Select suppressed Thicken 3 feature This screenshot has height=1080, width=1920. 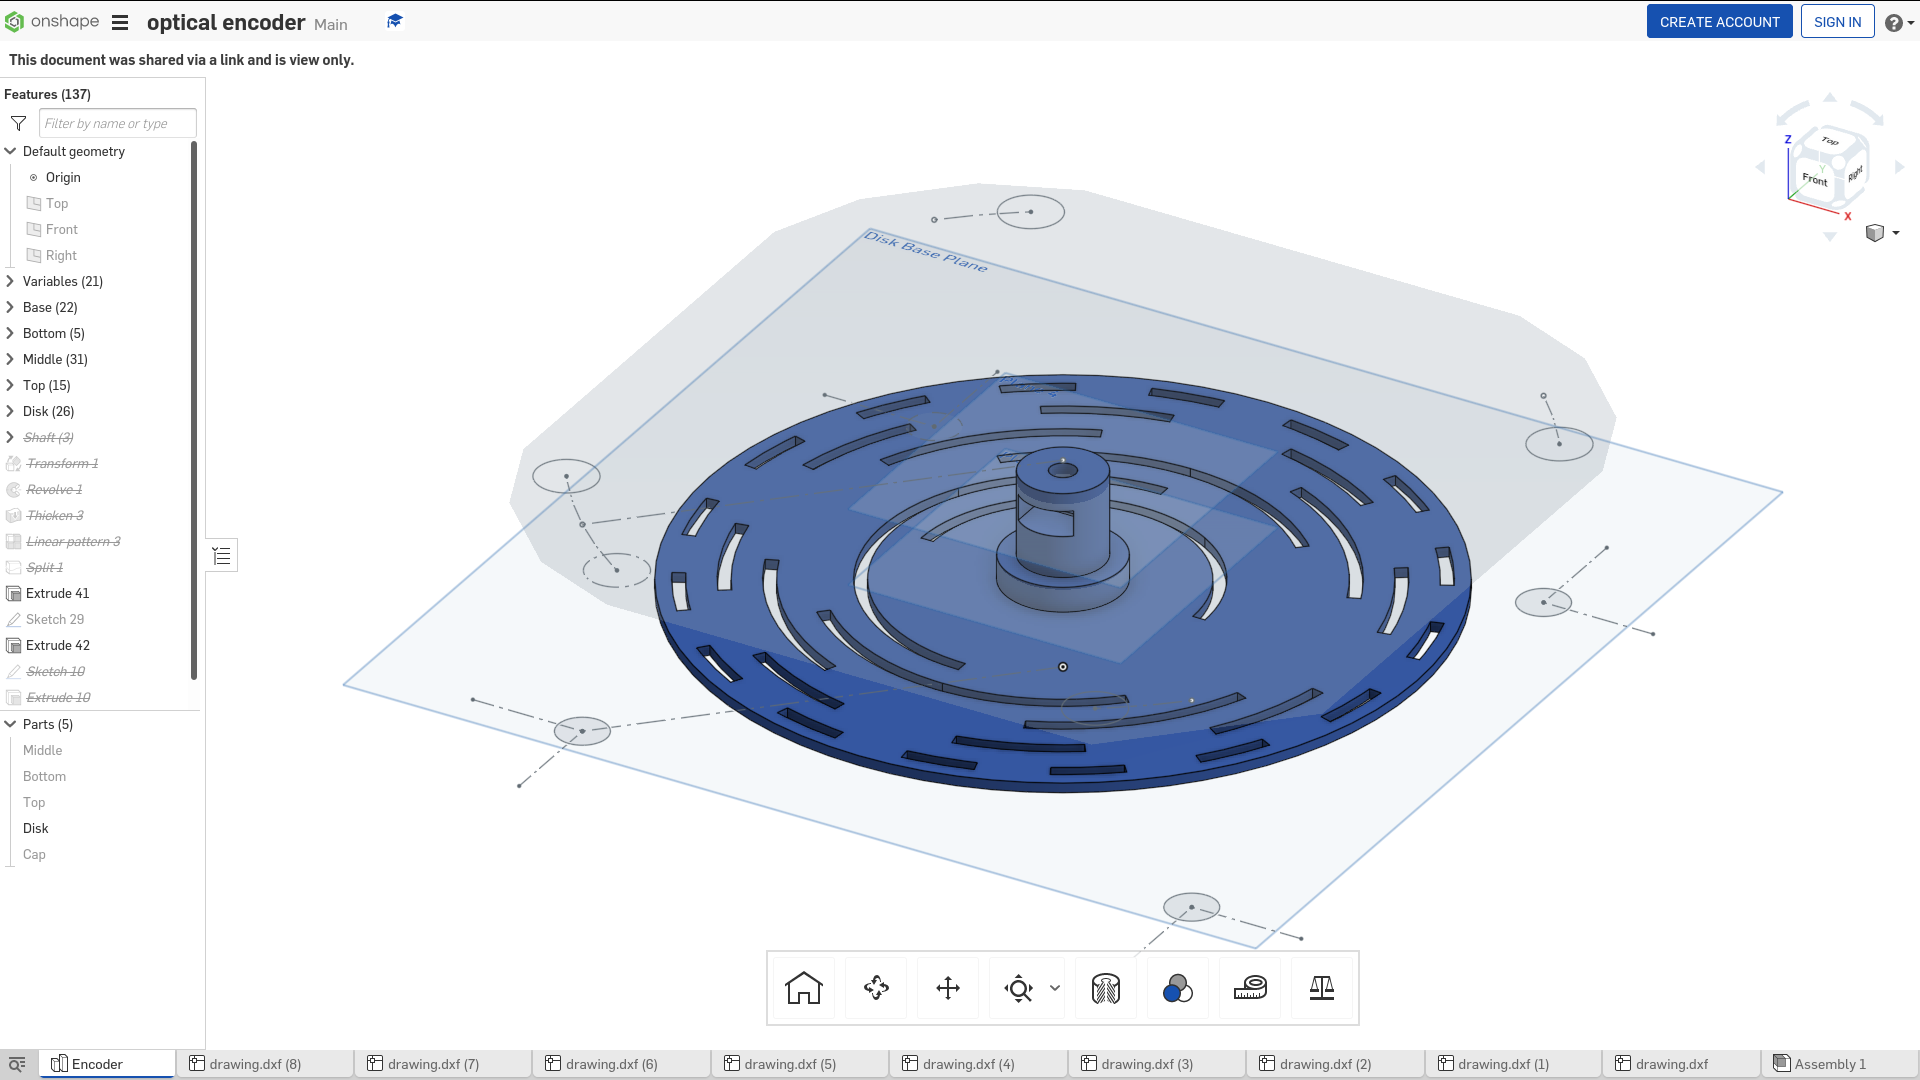click(55, 515)
